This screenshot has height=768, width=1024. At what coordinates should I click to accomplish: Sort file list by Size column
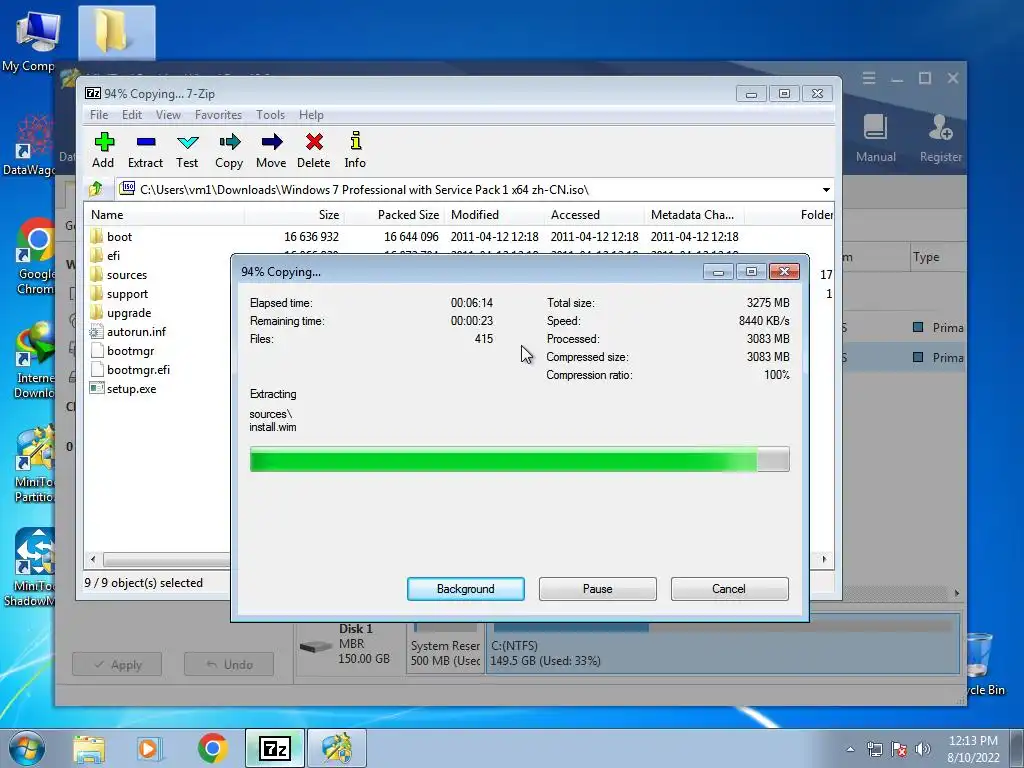[x=295, y=215]
